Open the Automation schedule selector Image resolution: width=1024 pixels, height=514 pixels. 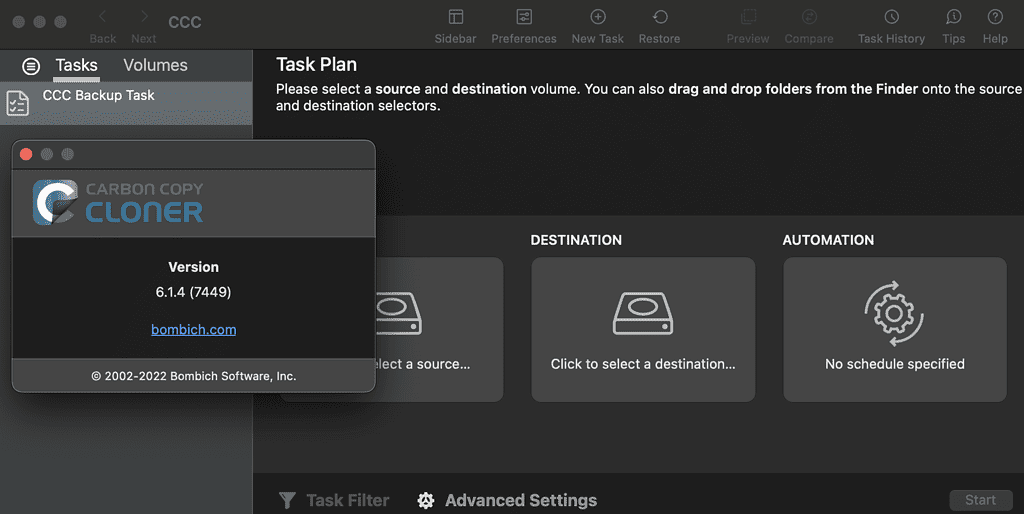(895, 330)
